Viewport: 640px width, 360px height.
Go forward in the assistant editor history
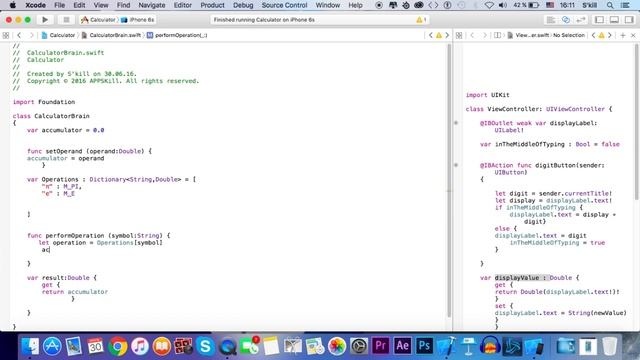484,36
